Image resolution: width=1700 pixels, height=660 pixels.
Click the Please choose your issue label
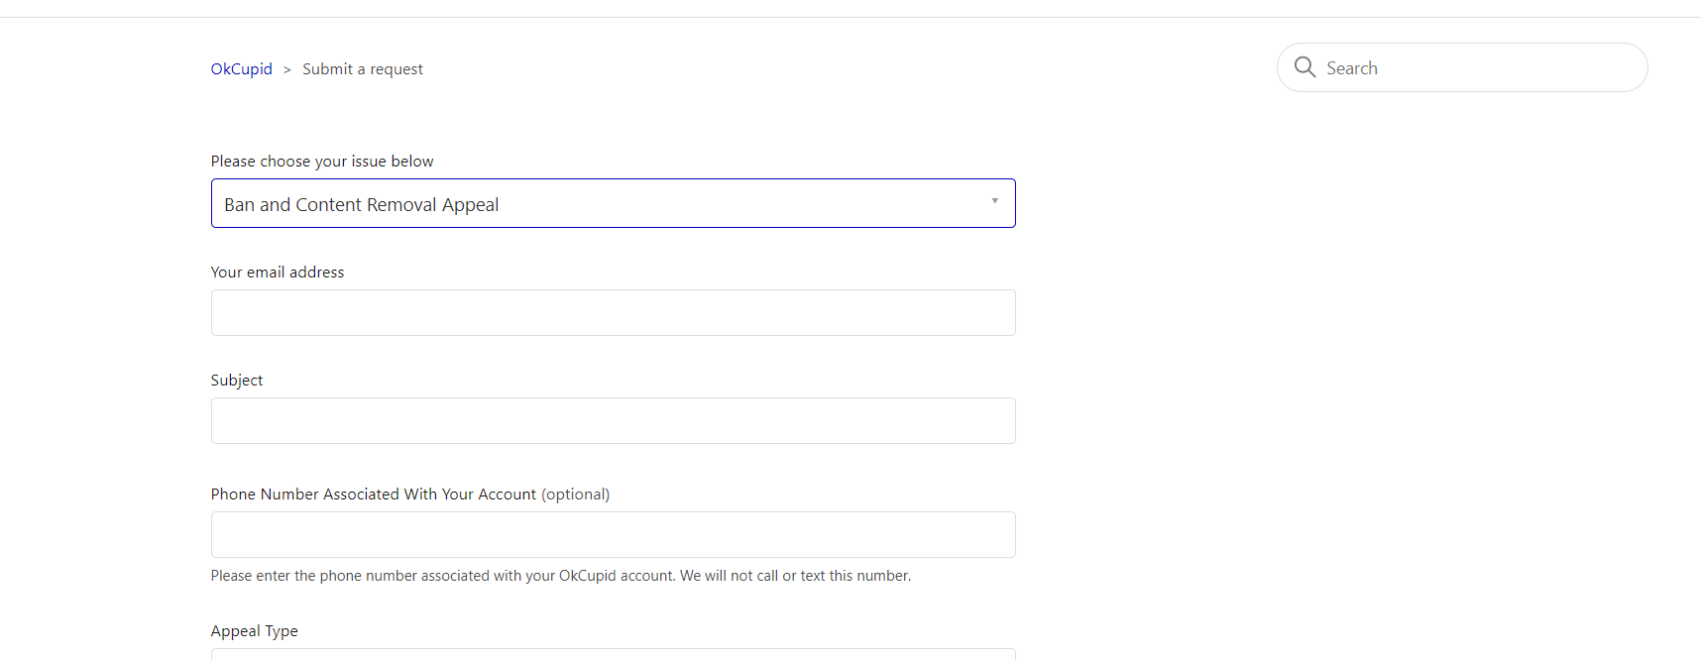click(x=321, y=160)
